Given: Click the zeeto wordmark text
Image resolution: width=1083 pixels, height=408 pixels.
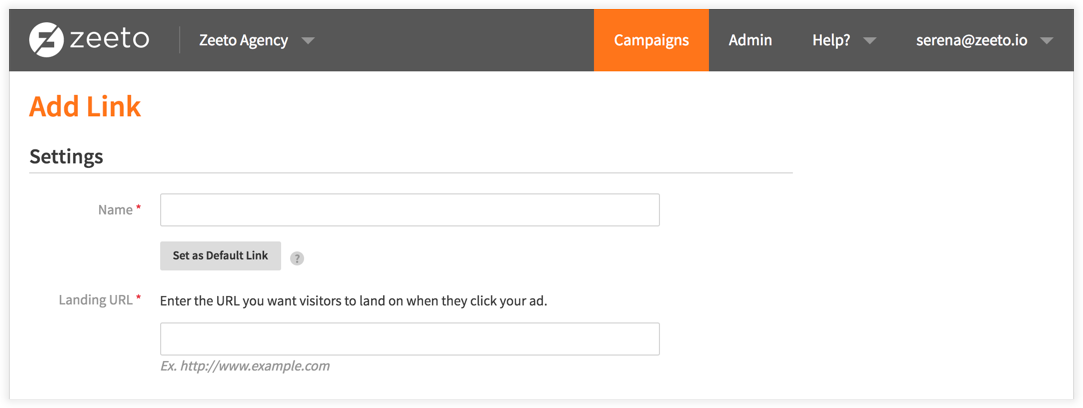Looking at the screenshot, I should [x=109, y=40].
